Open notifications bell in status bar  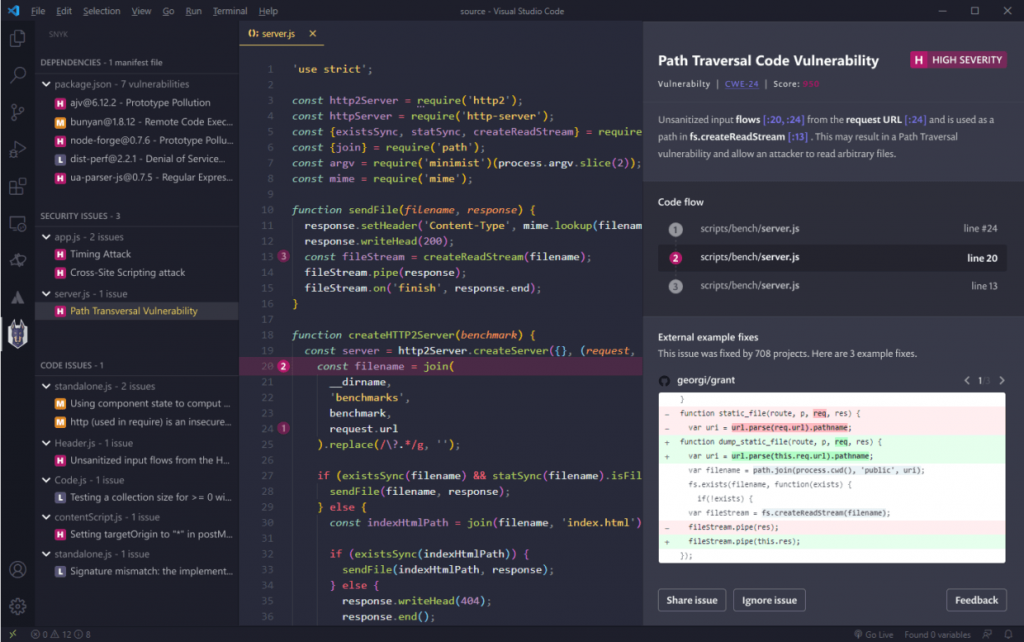point(1008,634)
